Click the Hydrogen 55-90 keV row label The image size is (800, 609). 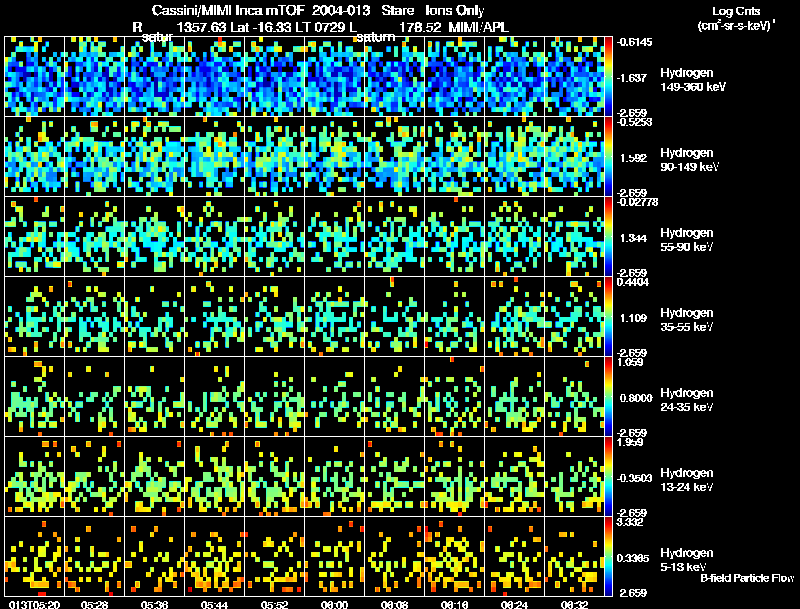click(x=687, y=240)
